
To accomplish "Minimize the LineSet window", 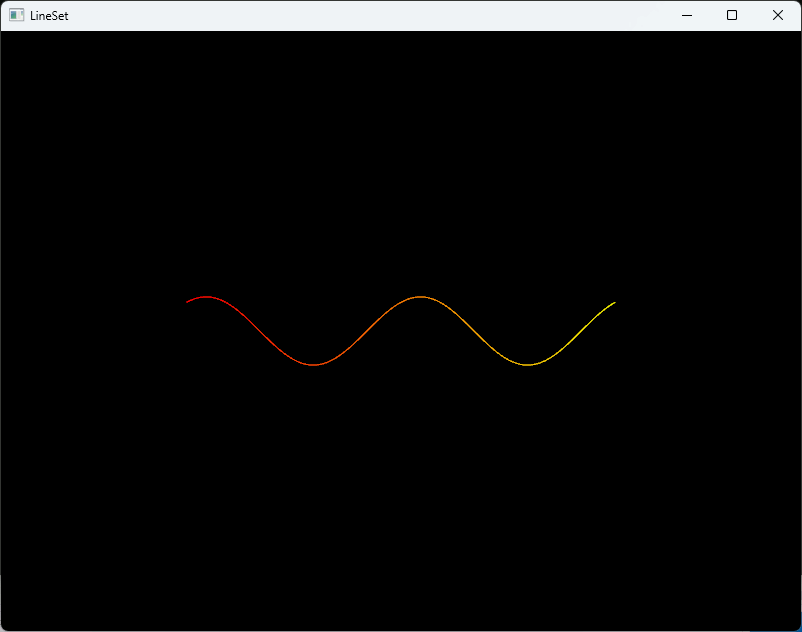I will click(x=687, y=15).
